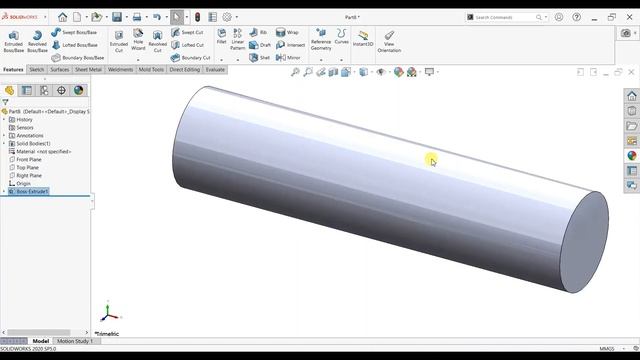Activate the Shell tool
Screen dimensions: 640x360
tap(259, 58)
